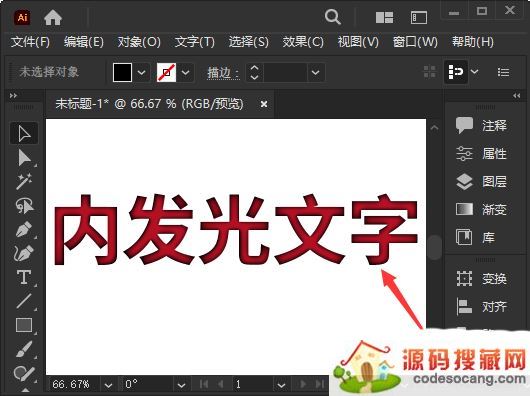This screenshot has width=530, height=396.
Task: Select the Selection tool (black arrow)
Action: [x=24, y=134]
